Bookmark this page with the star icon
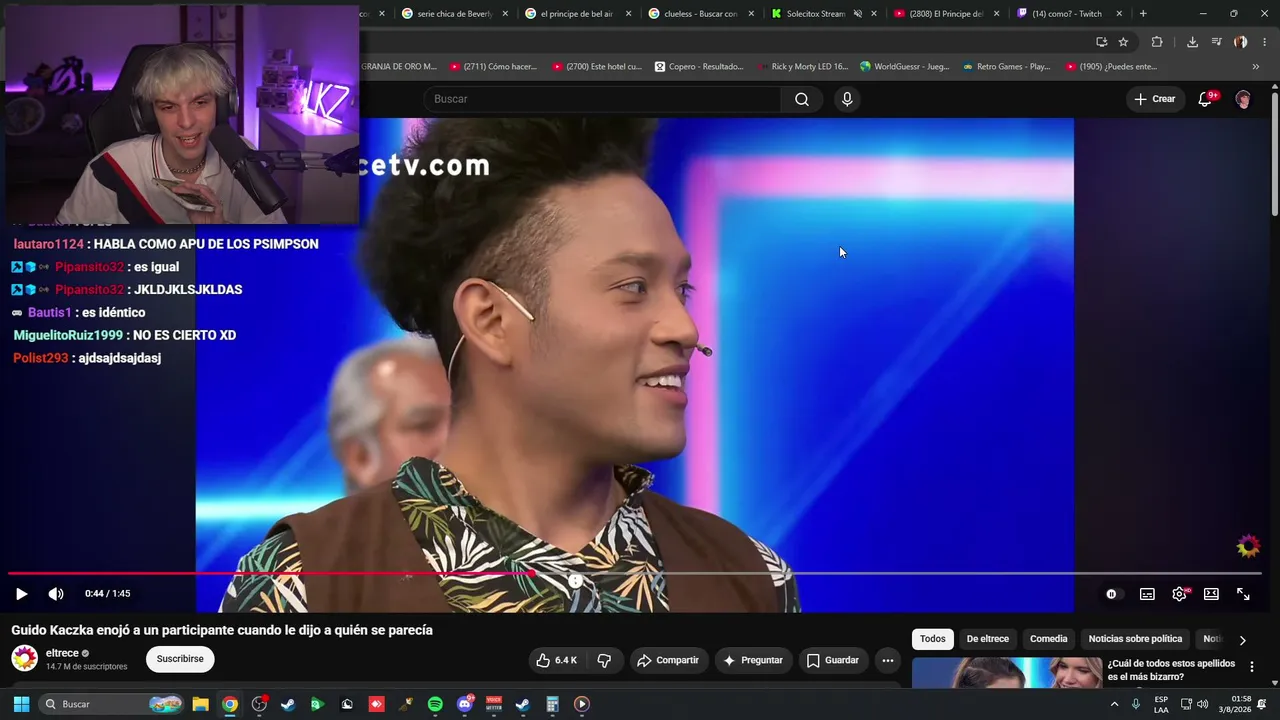Viewport: 1280px width, 720px height. (1123, 42)
